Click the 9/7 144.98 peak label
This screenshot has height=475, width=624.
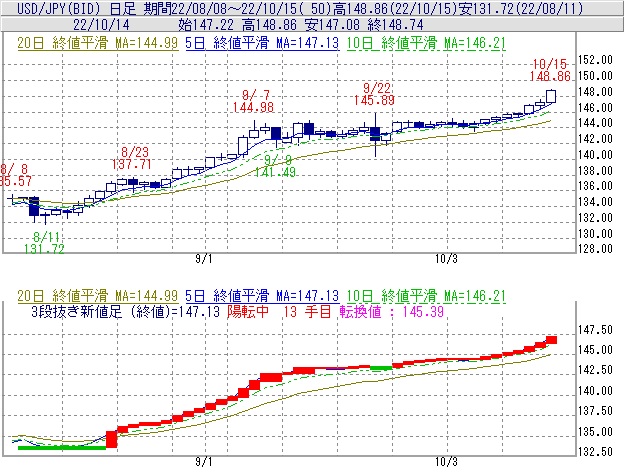[x=254, y=101]
